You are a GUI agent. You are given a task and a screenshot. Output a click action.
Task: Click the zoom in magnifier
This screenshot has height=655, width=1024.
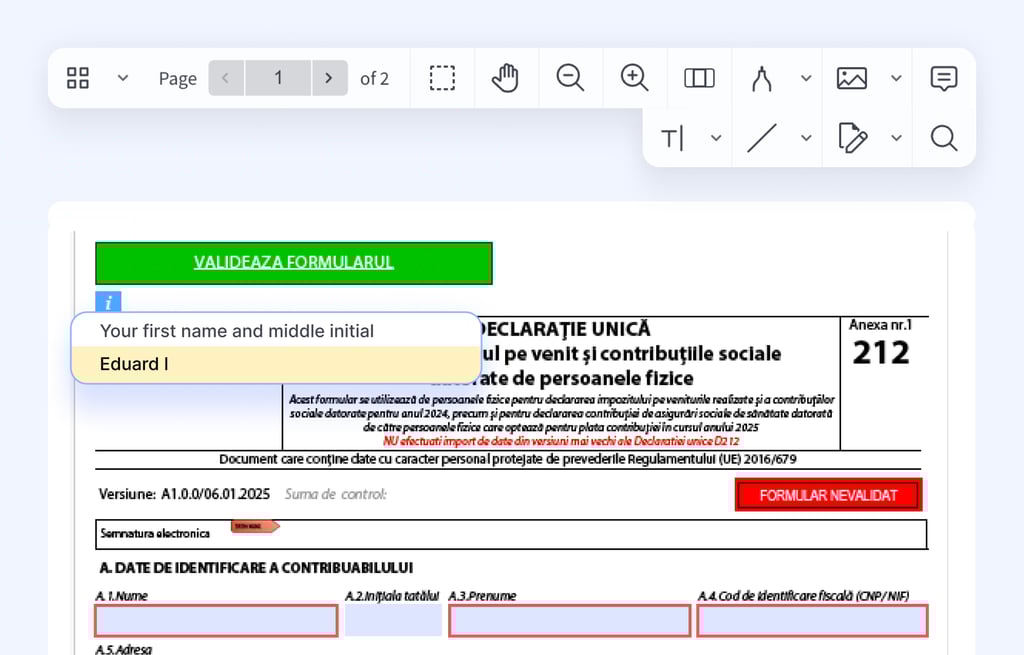(634, 78)
